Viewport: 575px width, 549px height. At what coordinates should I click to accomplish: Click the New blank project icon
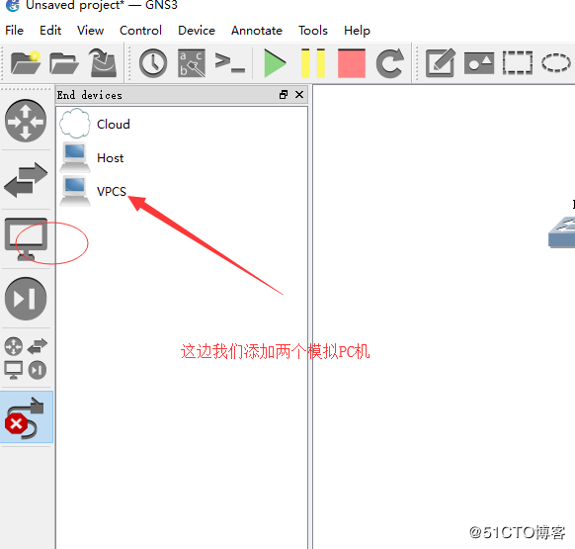(x=25, y=63)
